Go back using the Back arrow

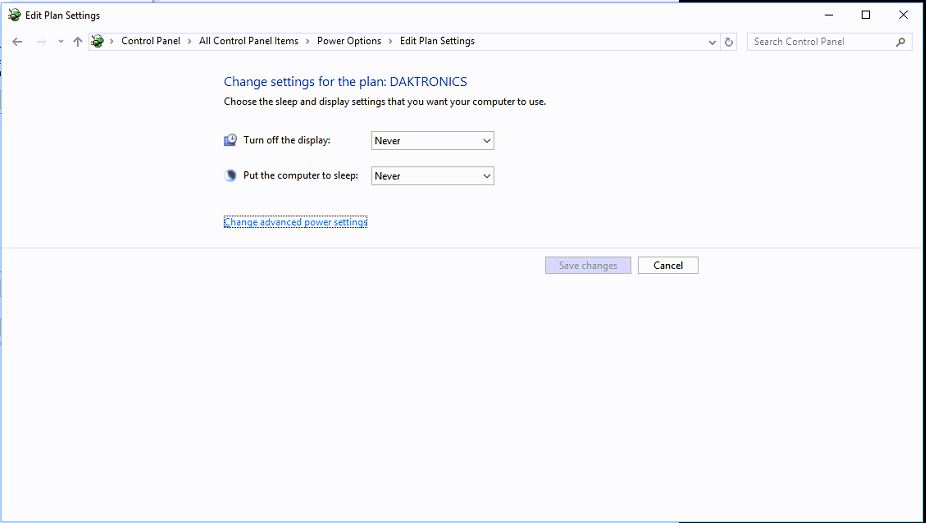click(x=17, y=42)
